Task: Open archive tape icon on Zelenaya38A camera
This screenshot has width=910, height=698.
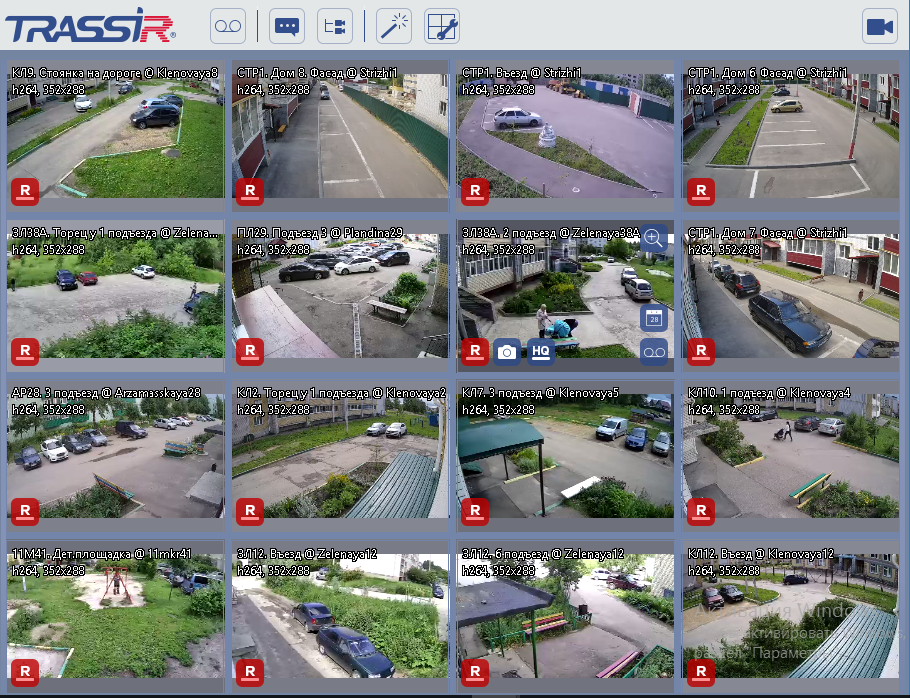Action: pyautogui.click(x=654, y=351)
